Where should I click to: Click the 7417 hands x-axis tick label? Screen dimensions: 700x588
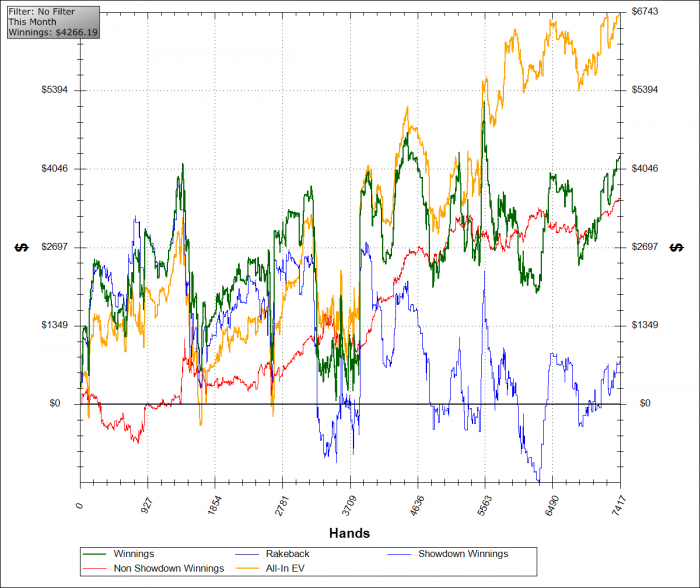click(x=619, y=505)
